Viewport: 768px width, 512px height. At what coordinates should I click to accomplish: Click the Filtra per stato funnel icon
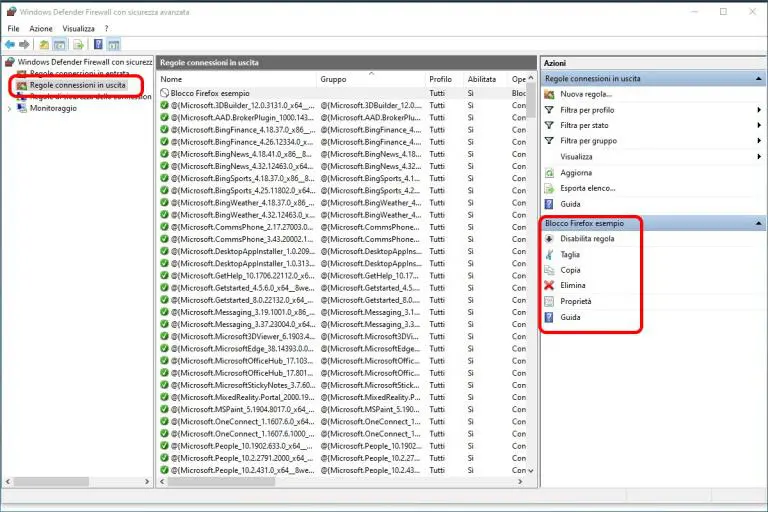click(550, 125)
